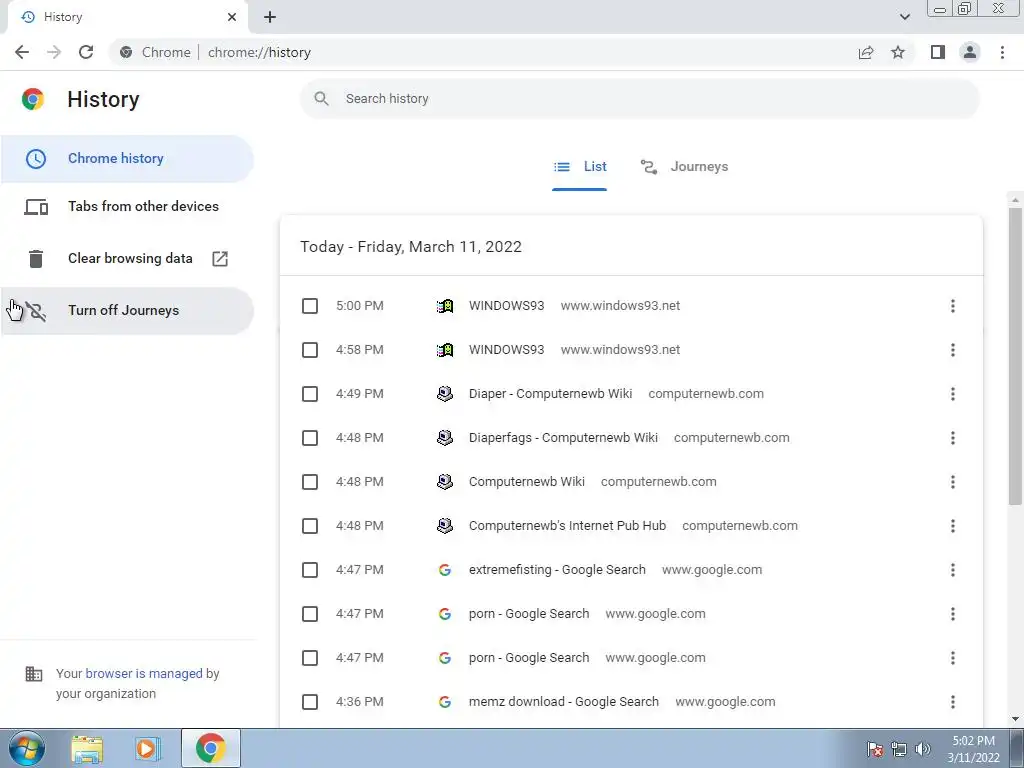Screen dimensions: 1024x768
Task: Check the memz download search entry
Action: 310,702
